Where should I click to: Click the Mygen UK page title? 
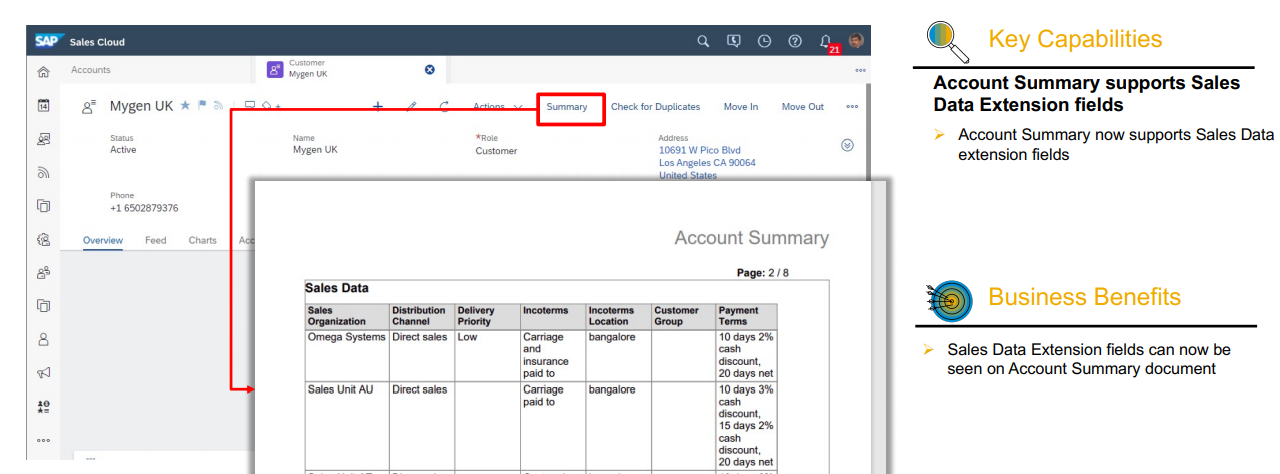coord(141,106)
